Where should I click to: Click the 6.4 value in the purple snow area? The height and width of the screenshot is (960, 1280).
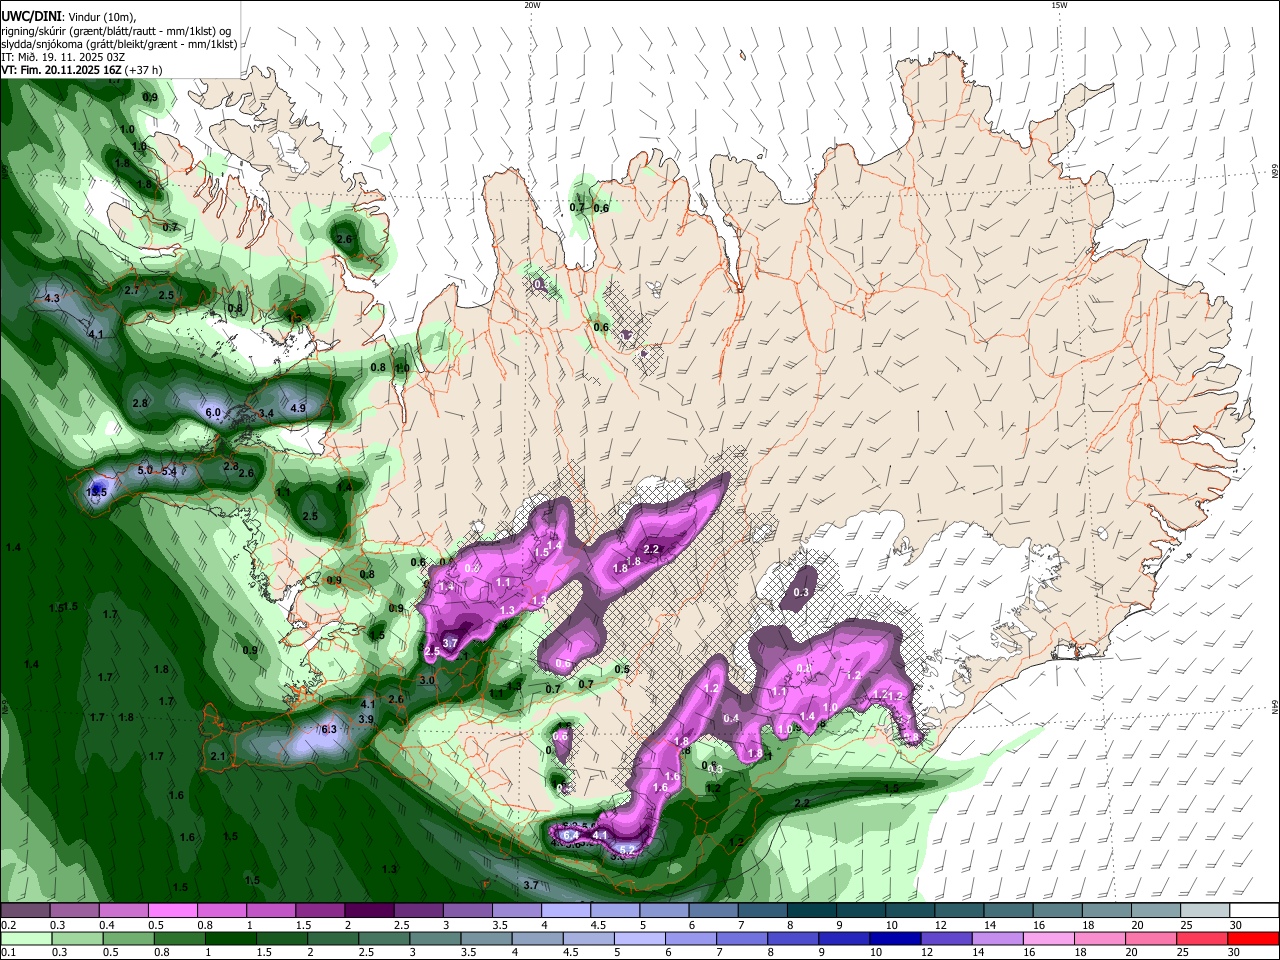point(571,835)
